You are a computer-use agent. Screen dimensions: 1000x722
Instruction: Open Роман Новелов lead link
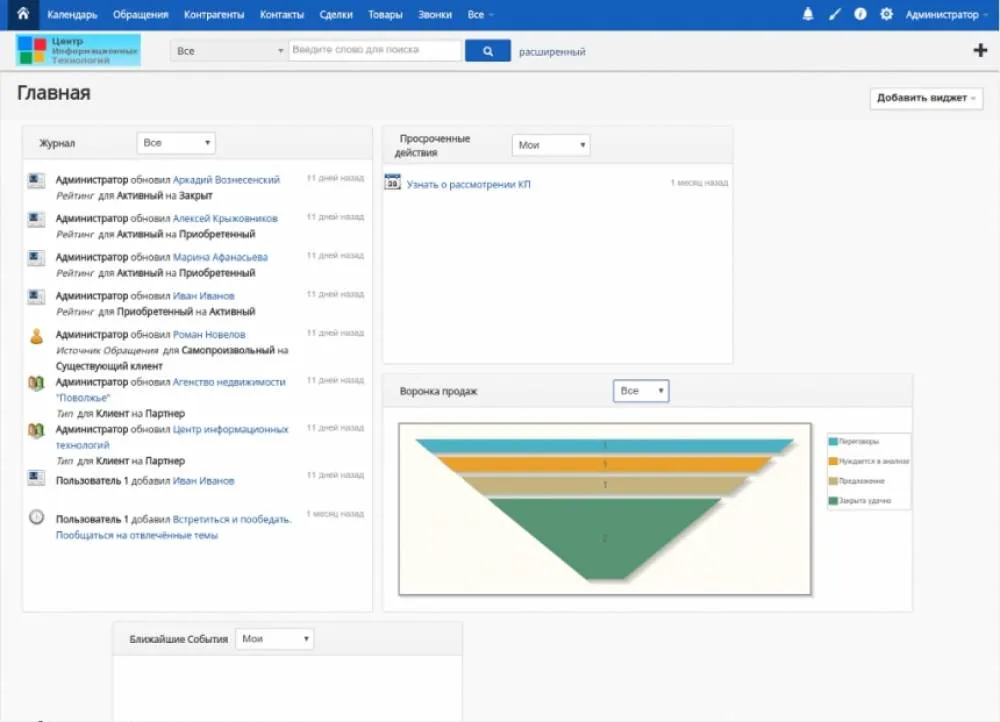(209, 334)
